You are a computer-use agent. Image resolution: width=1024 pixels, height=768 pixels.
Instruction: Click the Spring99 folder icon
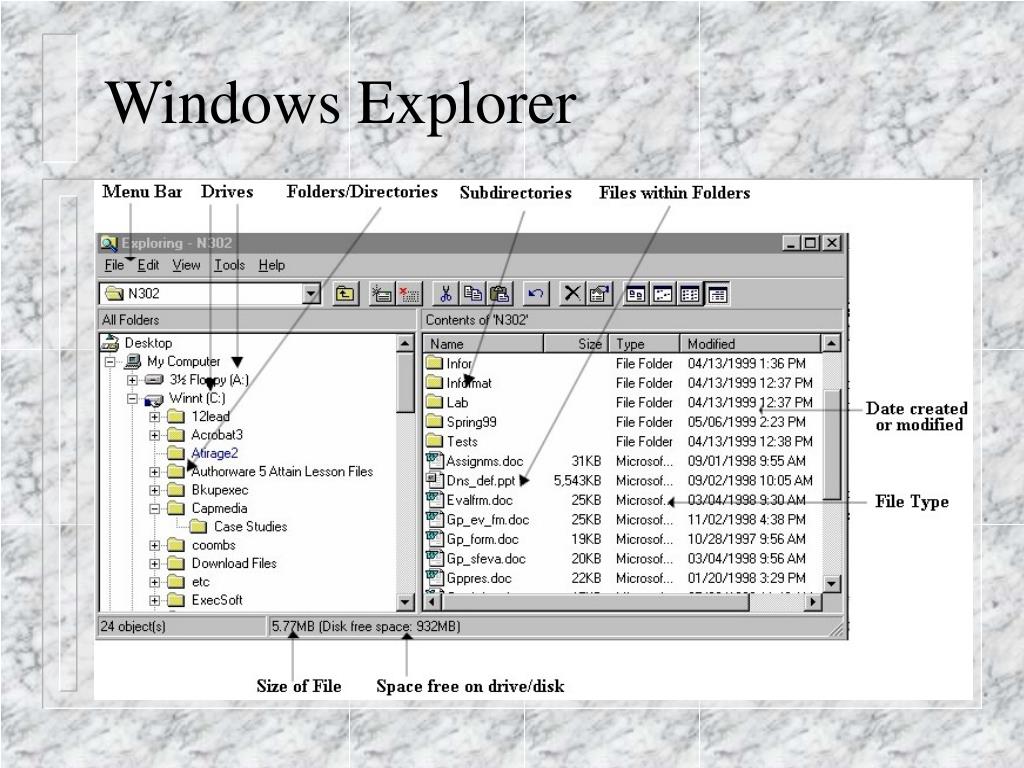tap(434, 422)
